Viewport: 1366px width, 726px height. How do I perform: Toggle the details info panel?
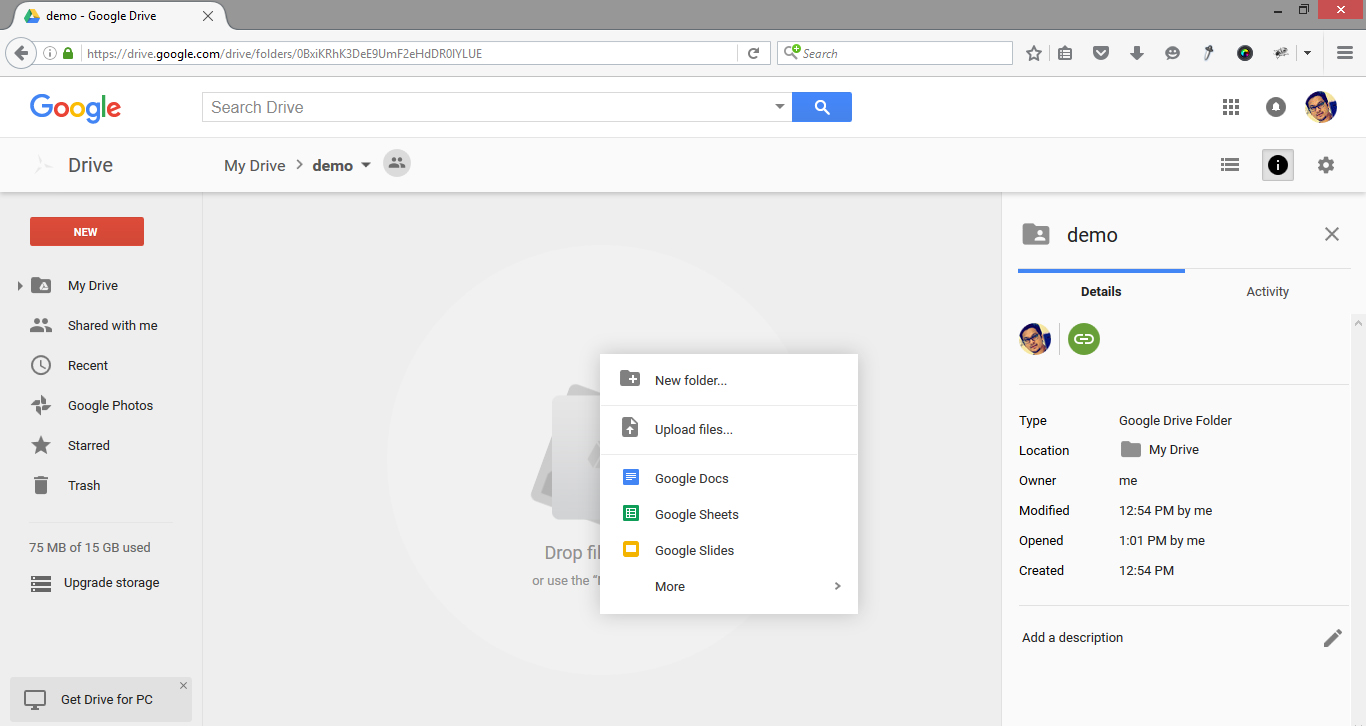click(x=1277, y=164)
